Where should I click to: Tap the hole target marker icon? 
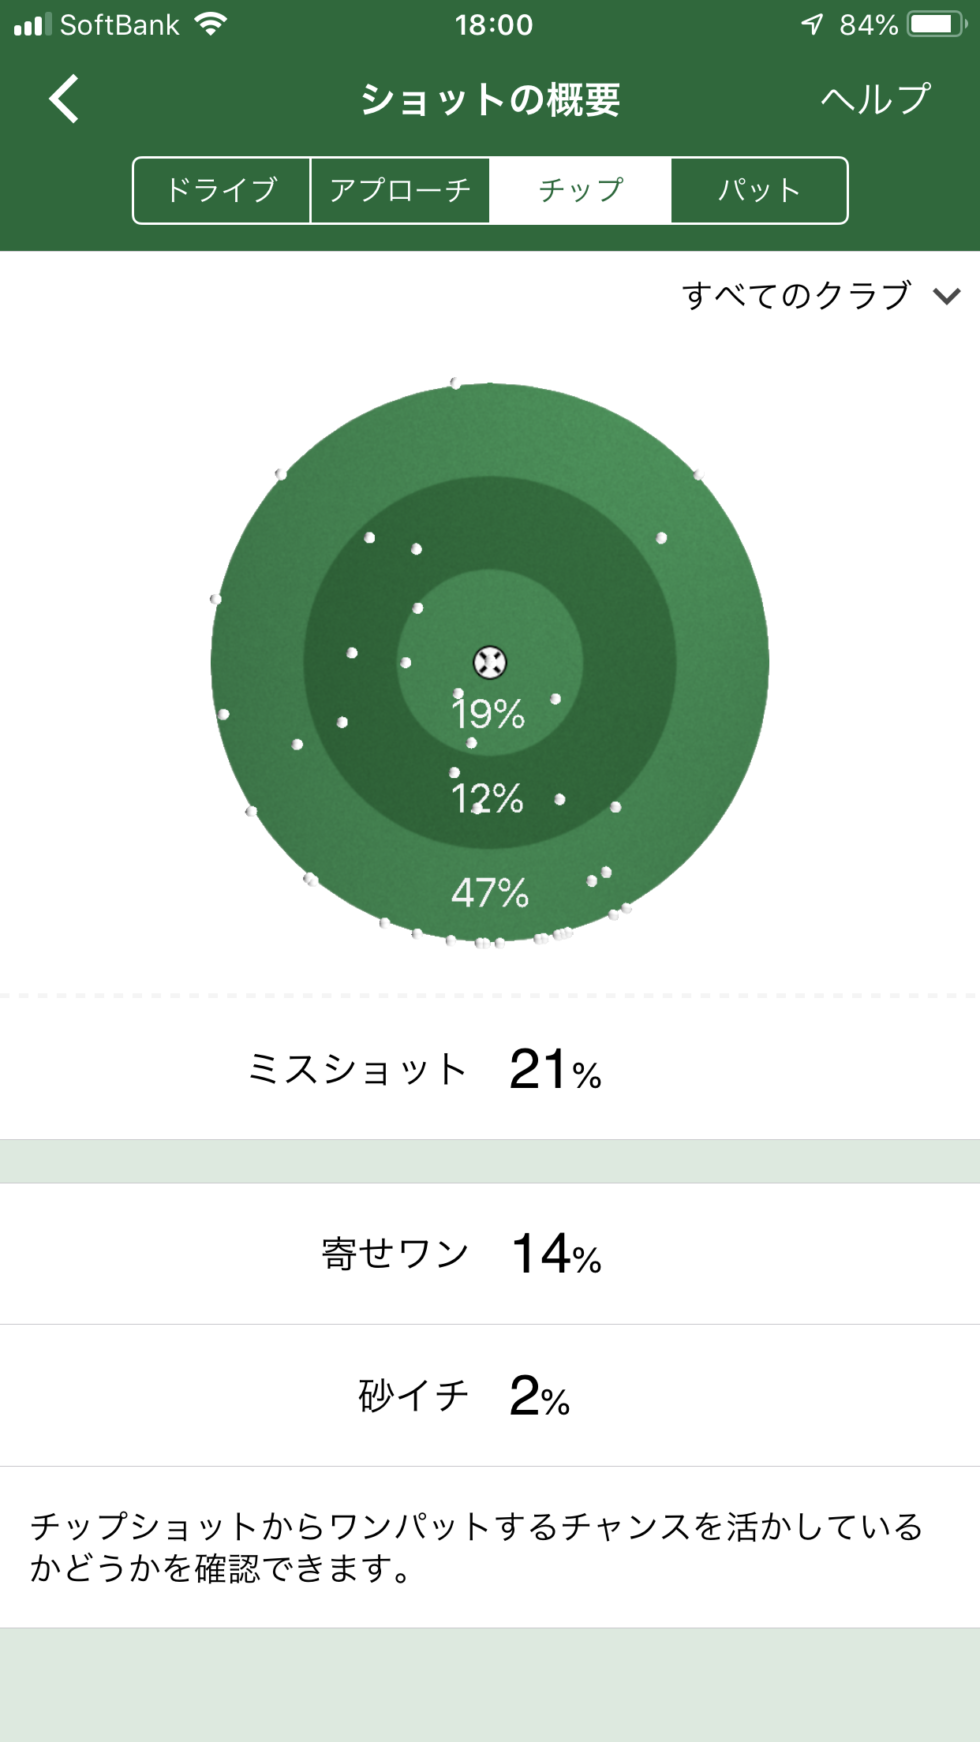pos(490,662)
